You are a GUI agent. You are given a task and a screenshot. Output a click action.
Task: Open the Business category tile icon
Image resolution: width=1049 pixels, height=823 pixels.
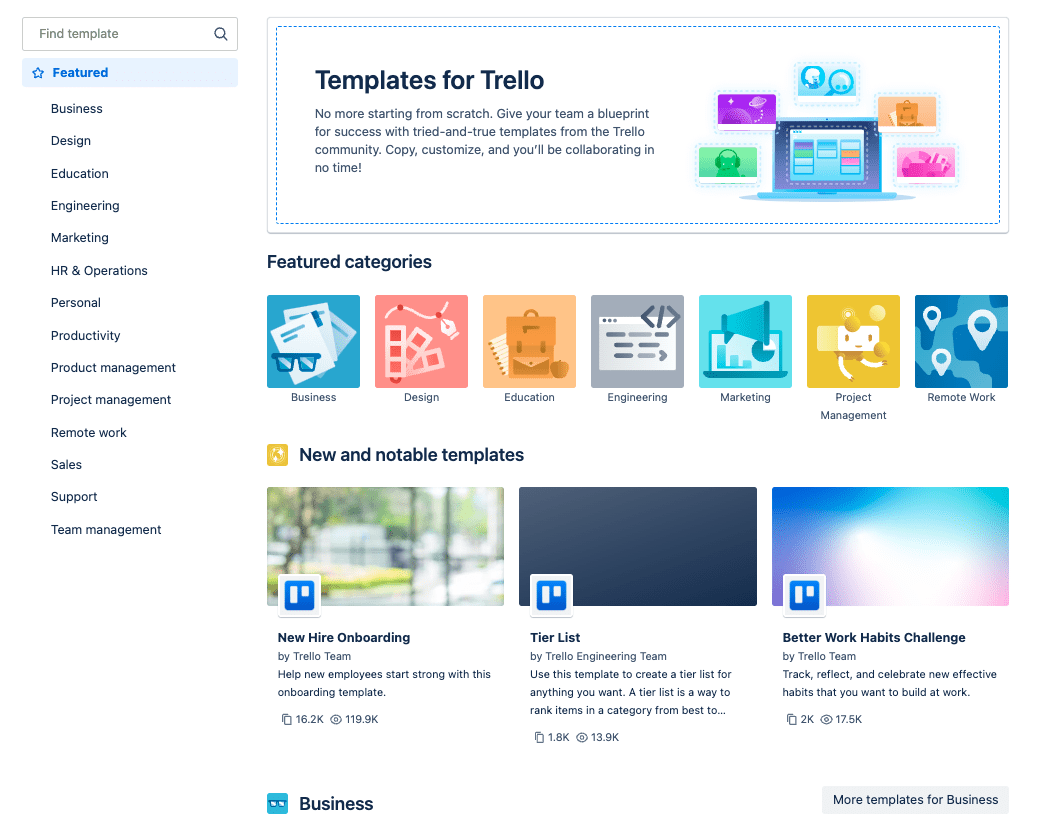313,341
